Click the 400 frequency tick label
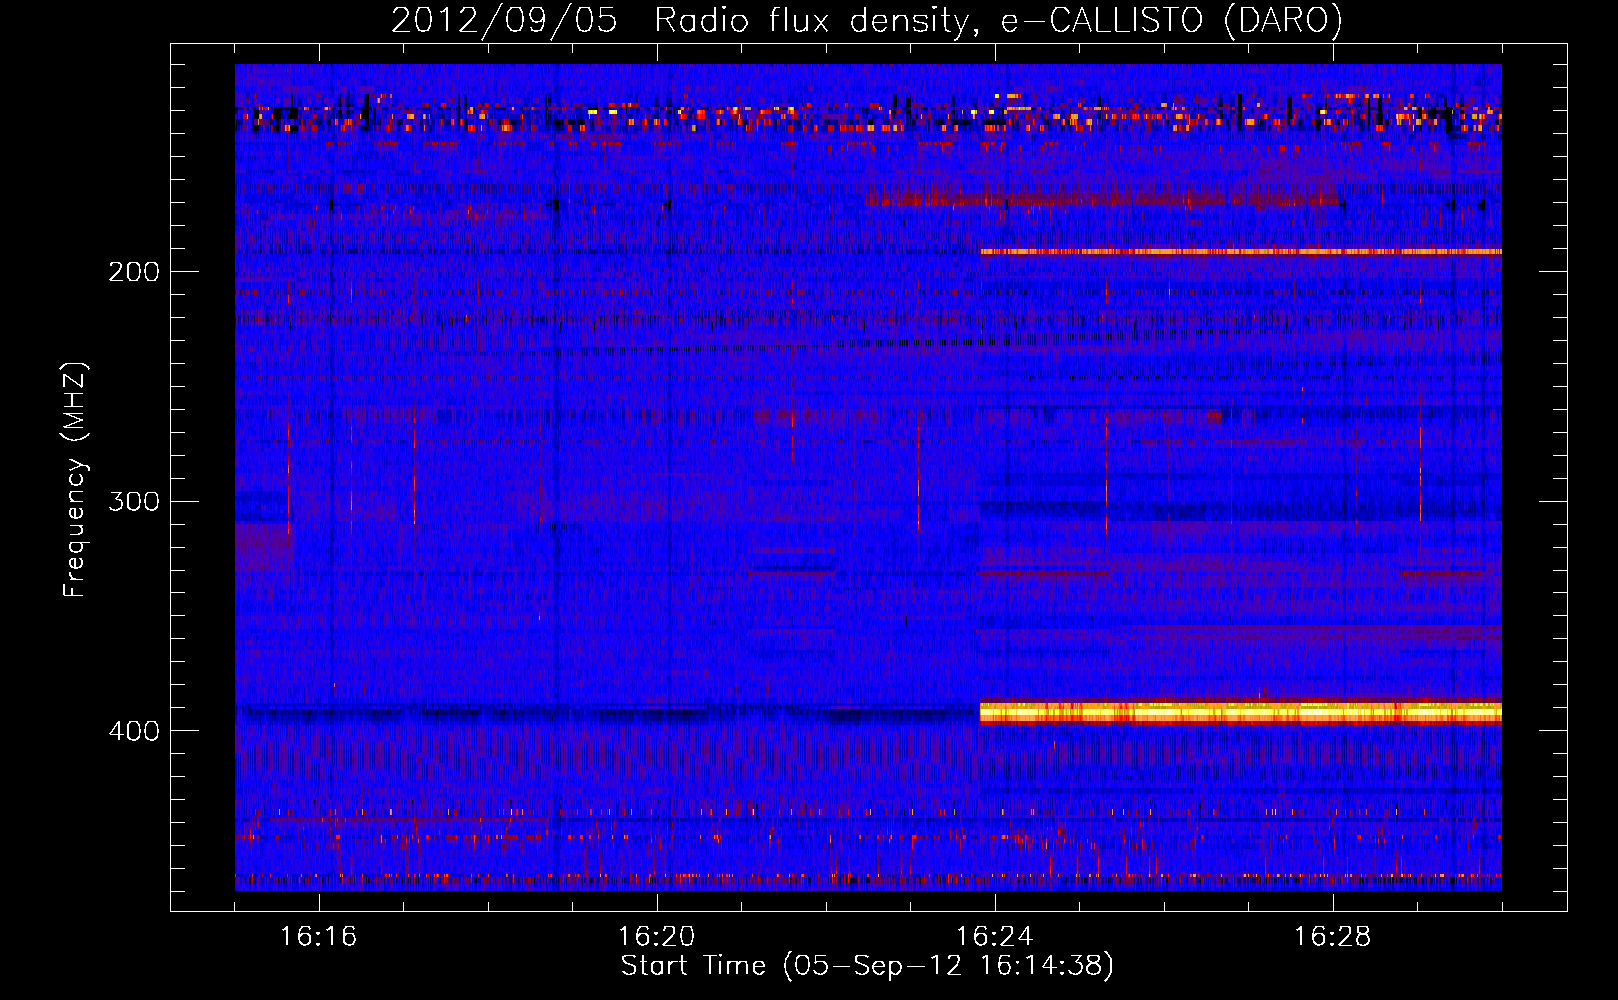The width and height of the screenshot is (1618, 1000). click(x=134, y=731)
